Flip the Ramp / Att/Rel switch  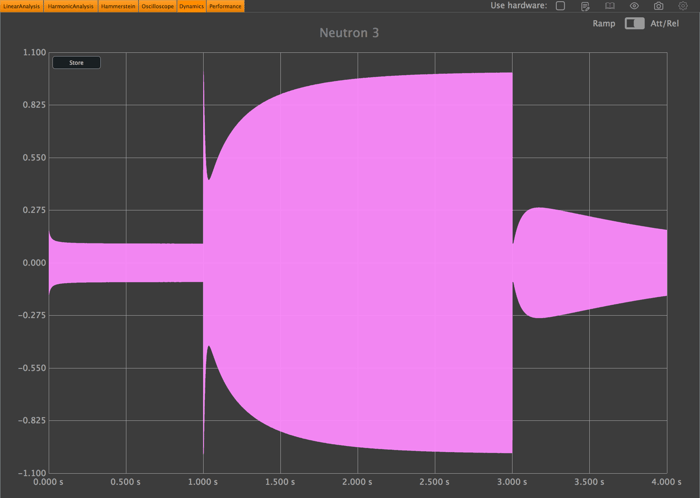pyautogui.click(x=634, y=23)
